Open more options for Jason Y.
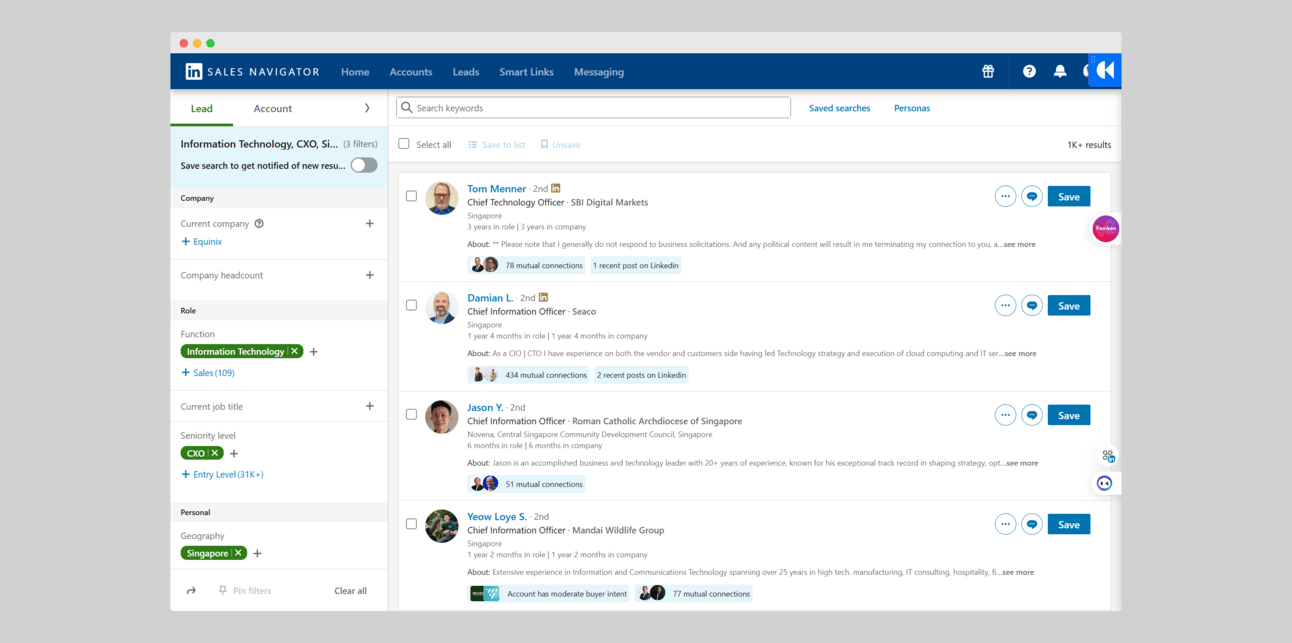 pos(1005,415)
